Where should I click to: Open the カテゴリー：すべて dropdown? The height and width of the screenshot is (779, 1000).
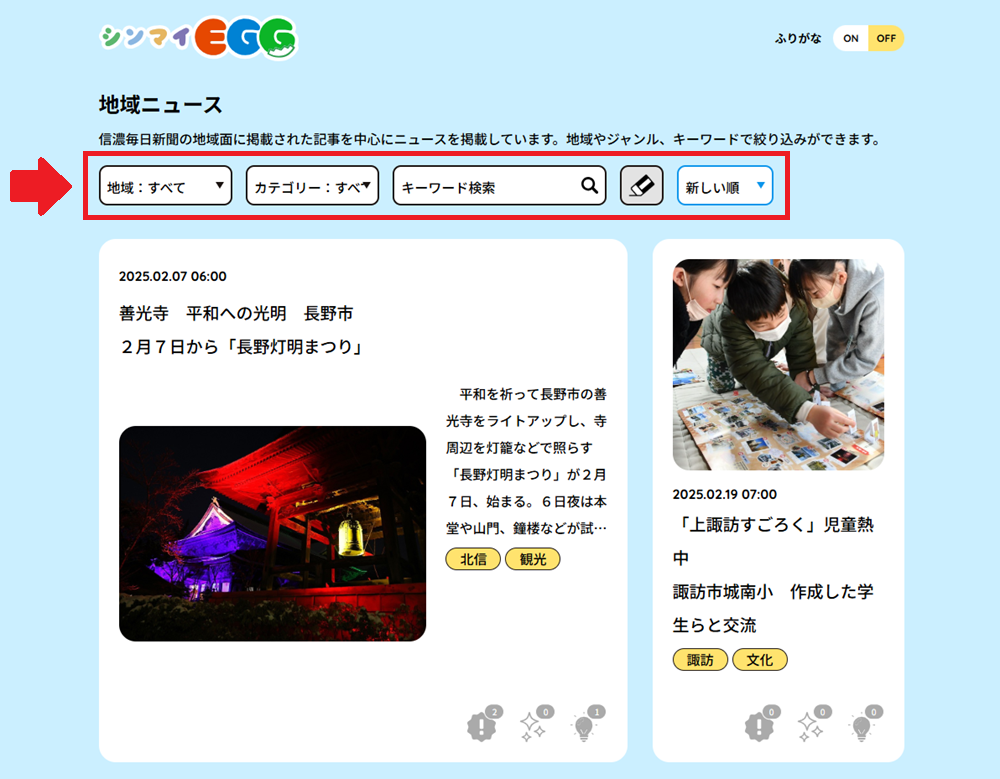(312, 186)
